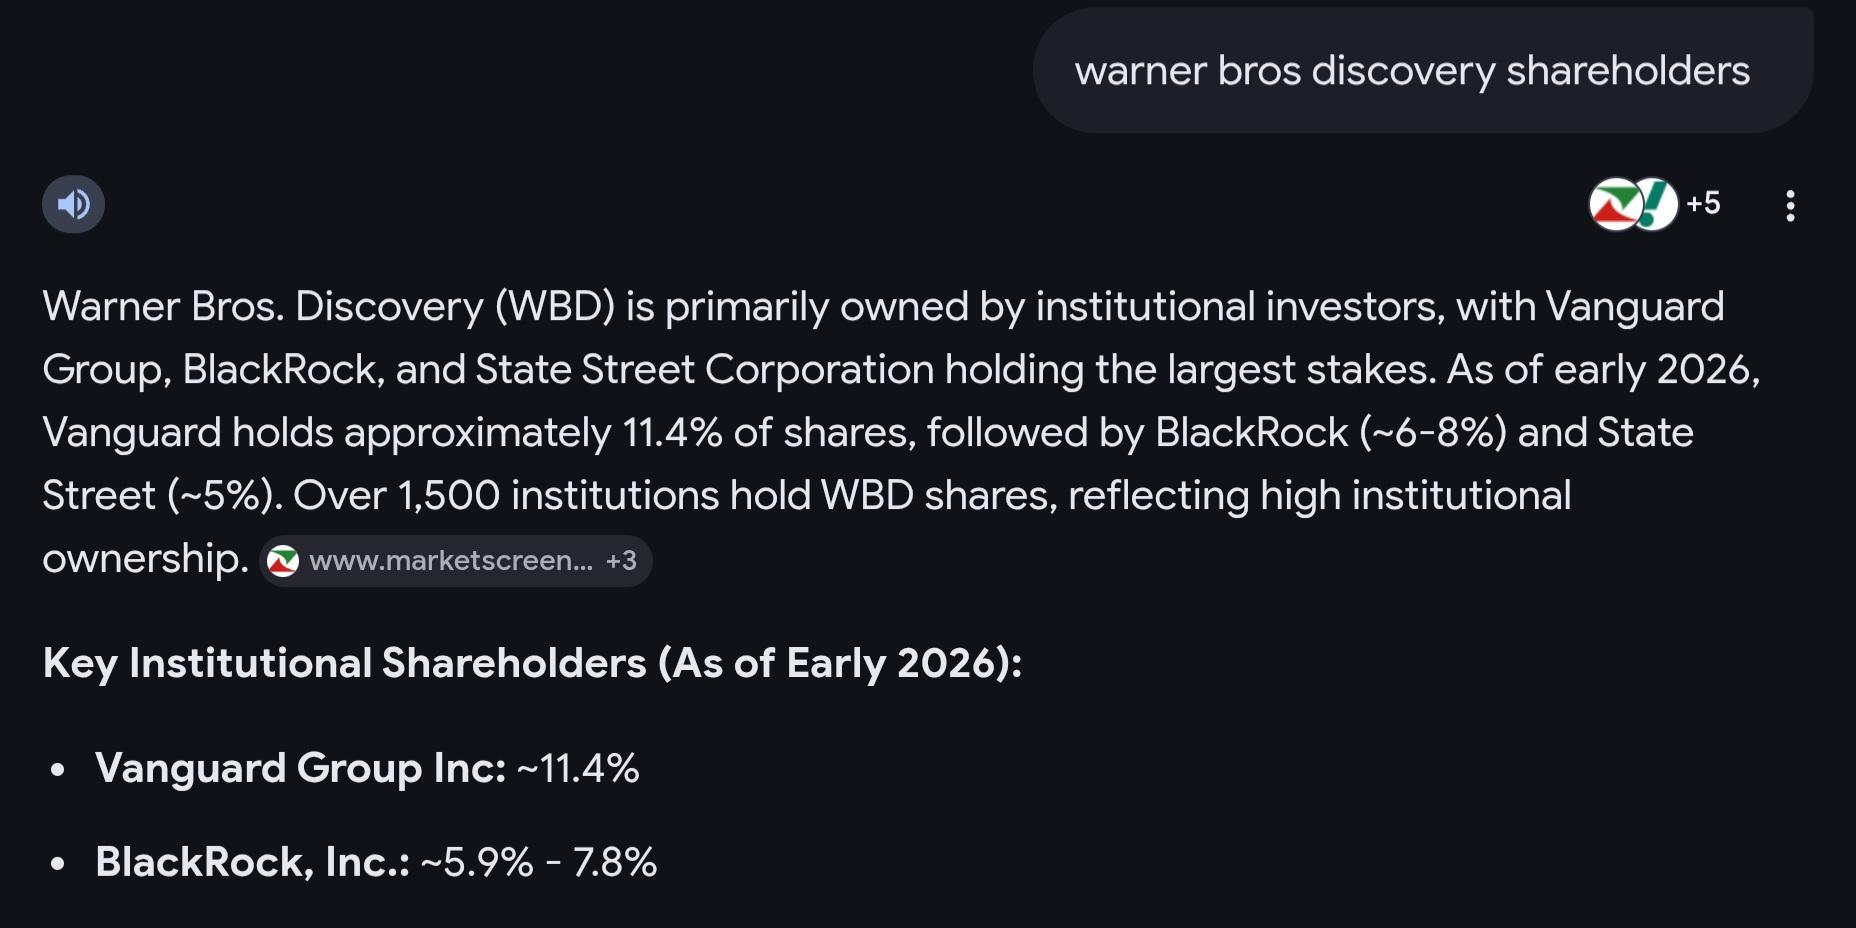Tap the 'warner bros discovery shareholders' query bubble
This screenshot has width=1856, height=928.
1412,71
